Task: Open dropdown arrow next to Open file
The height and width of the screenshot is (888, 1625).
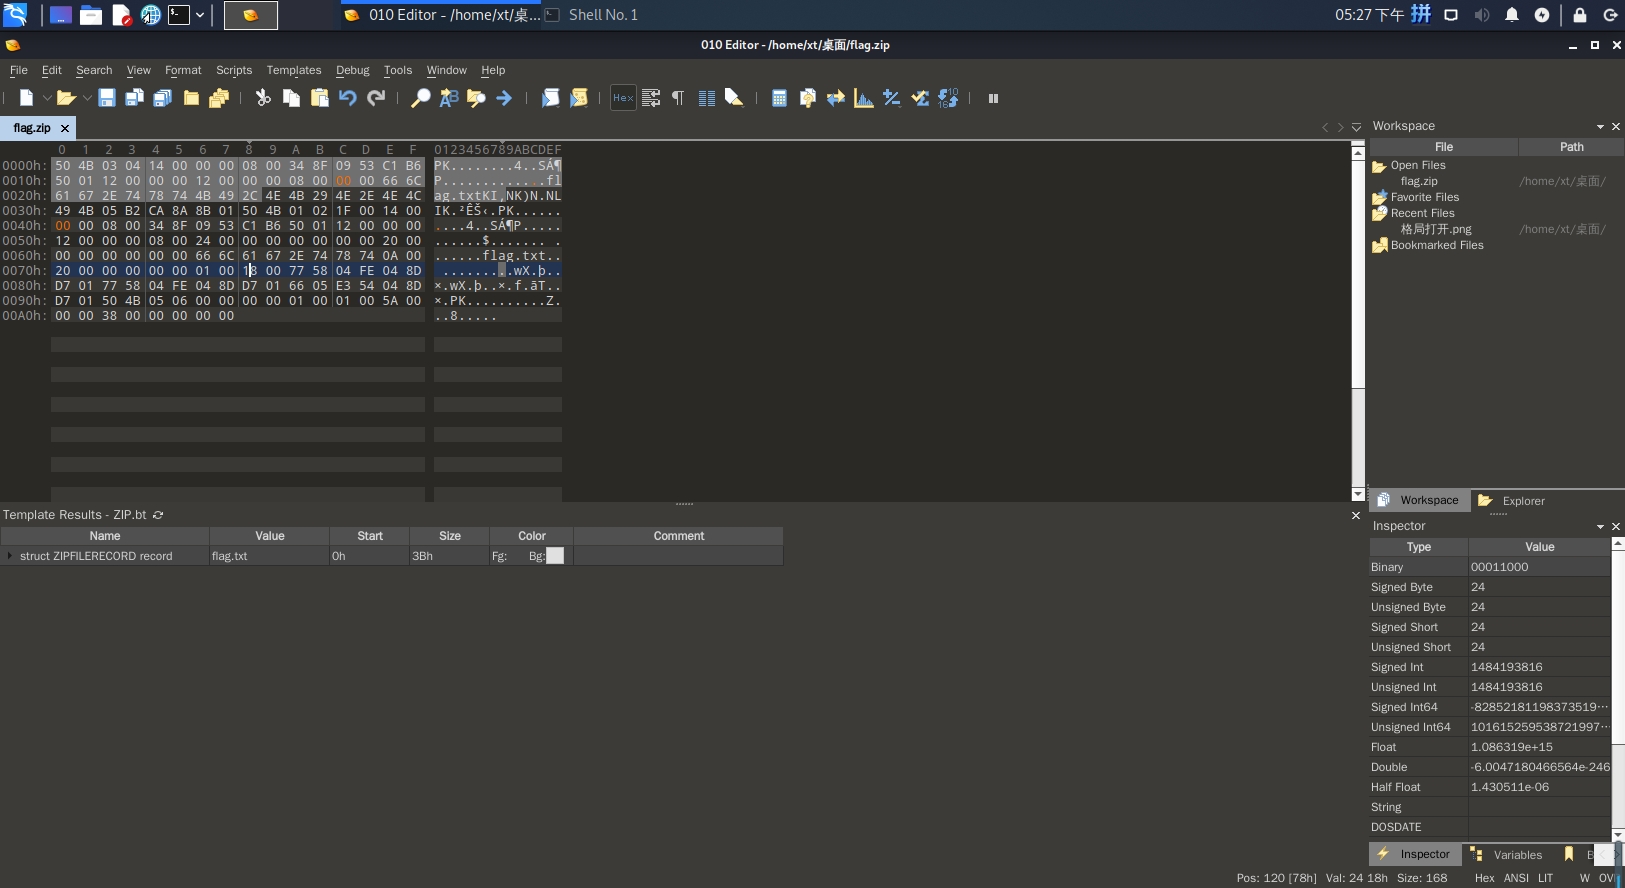Action: (87, 98)
